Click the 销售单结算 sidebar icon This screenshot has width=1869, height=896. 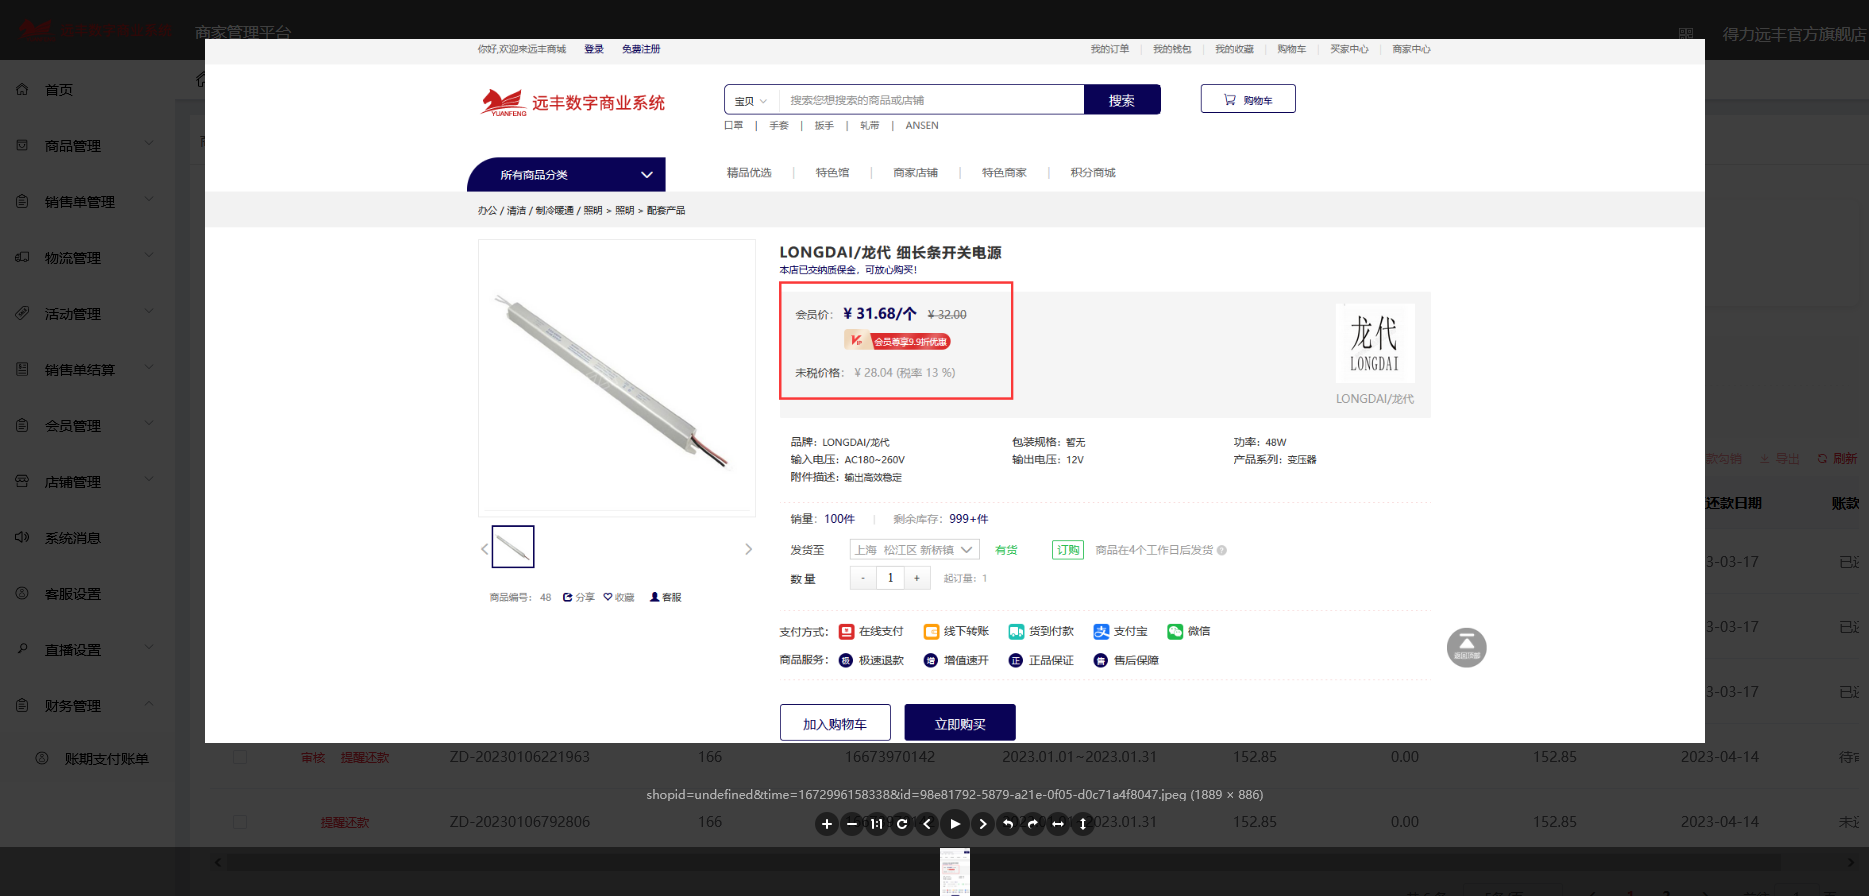[22, 369]
